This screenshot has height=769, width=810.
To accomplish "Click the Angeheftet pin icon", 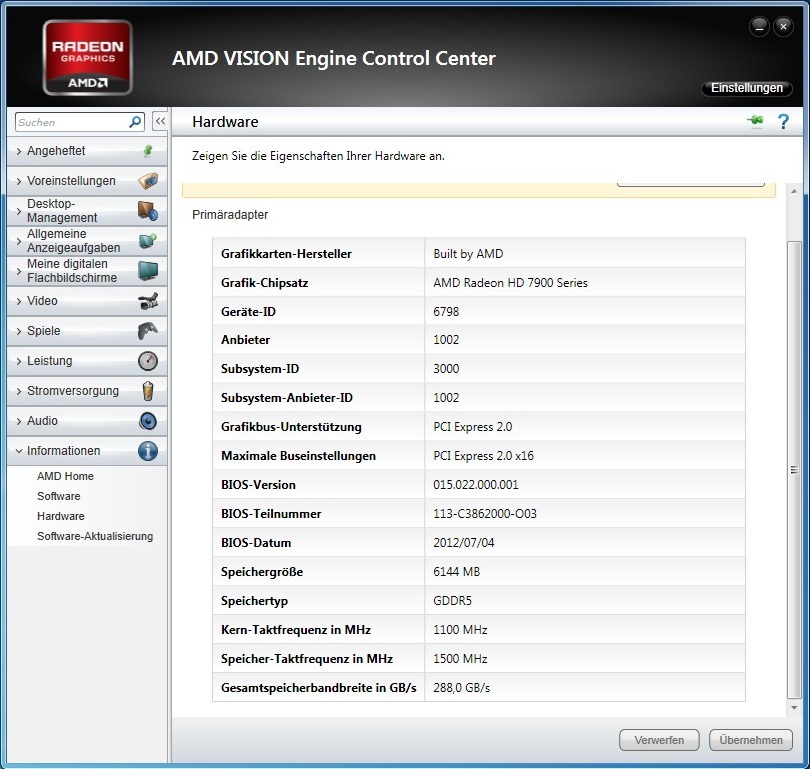I will click(x=148, y=151).
